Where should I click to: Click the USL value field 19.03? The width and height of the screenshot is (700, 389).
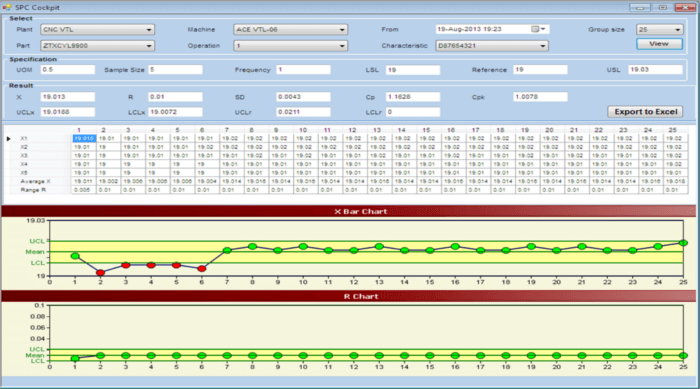pyautogui.click(x=655, y=70)
